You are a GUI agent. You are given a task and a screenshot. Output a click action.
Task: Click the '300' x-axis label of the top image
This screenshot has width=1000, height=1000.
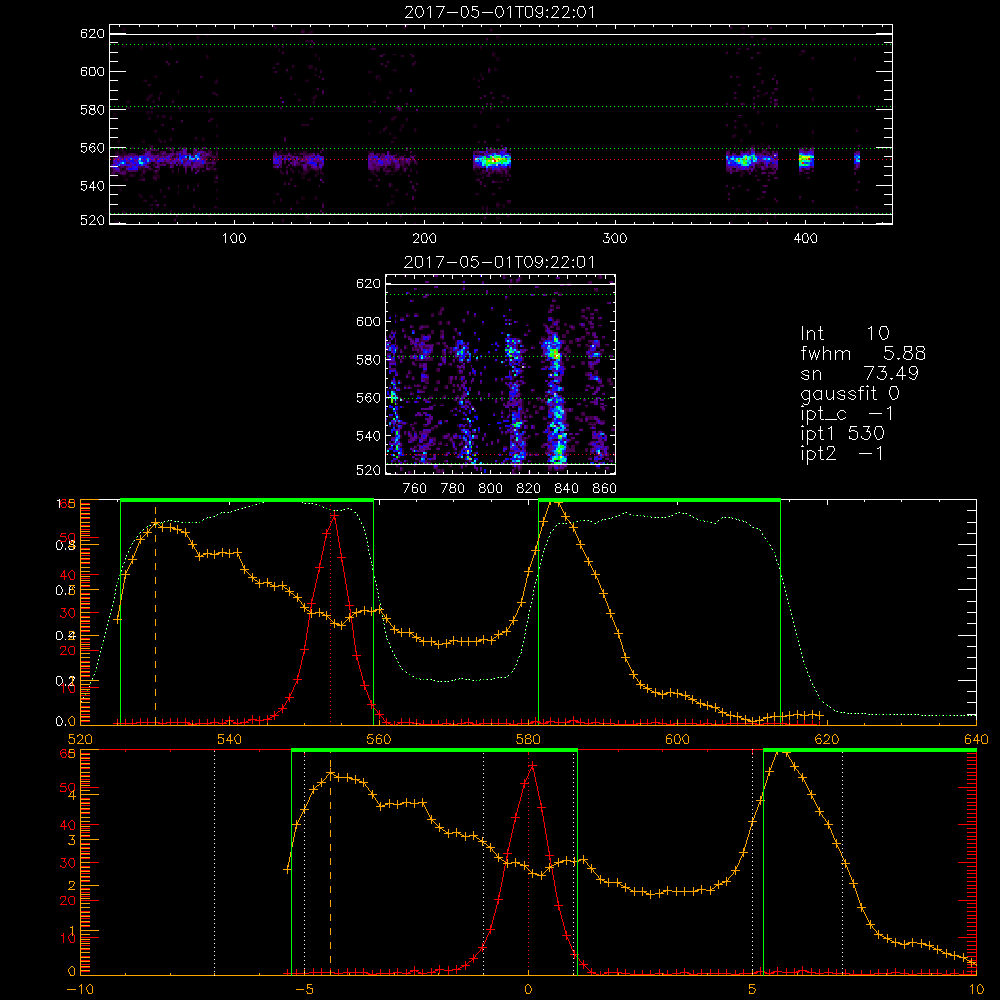(615, 239)
